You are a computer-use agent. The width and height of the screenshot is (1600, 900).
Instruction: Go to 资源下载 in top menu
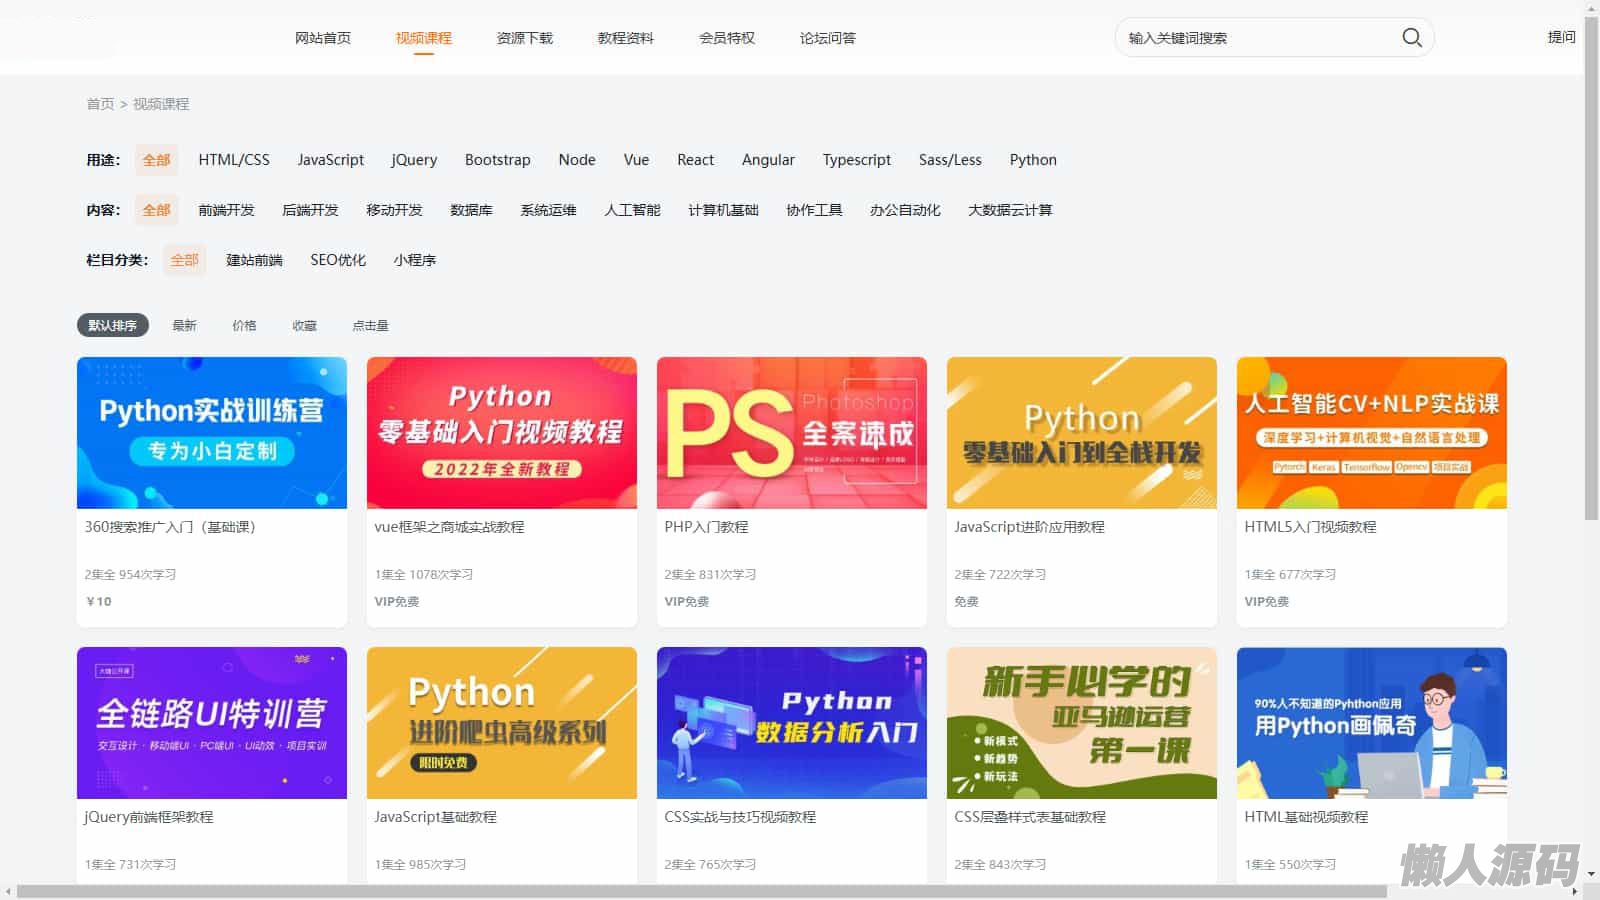[524, 38]
